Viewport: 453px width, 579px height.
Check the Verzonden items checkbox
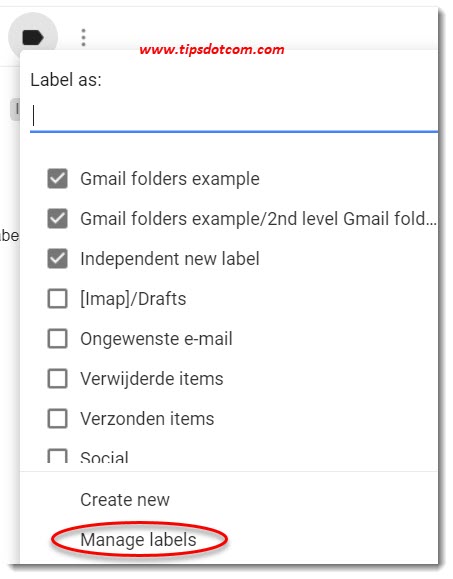(x=58, y=418)
